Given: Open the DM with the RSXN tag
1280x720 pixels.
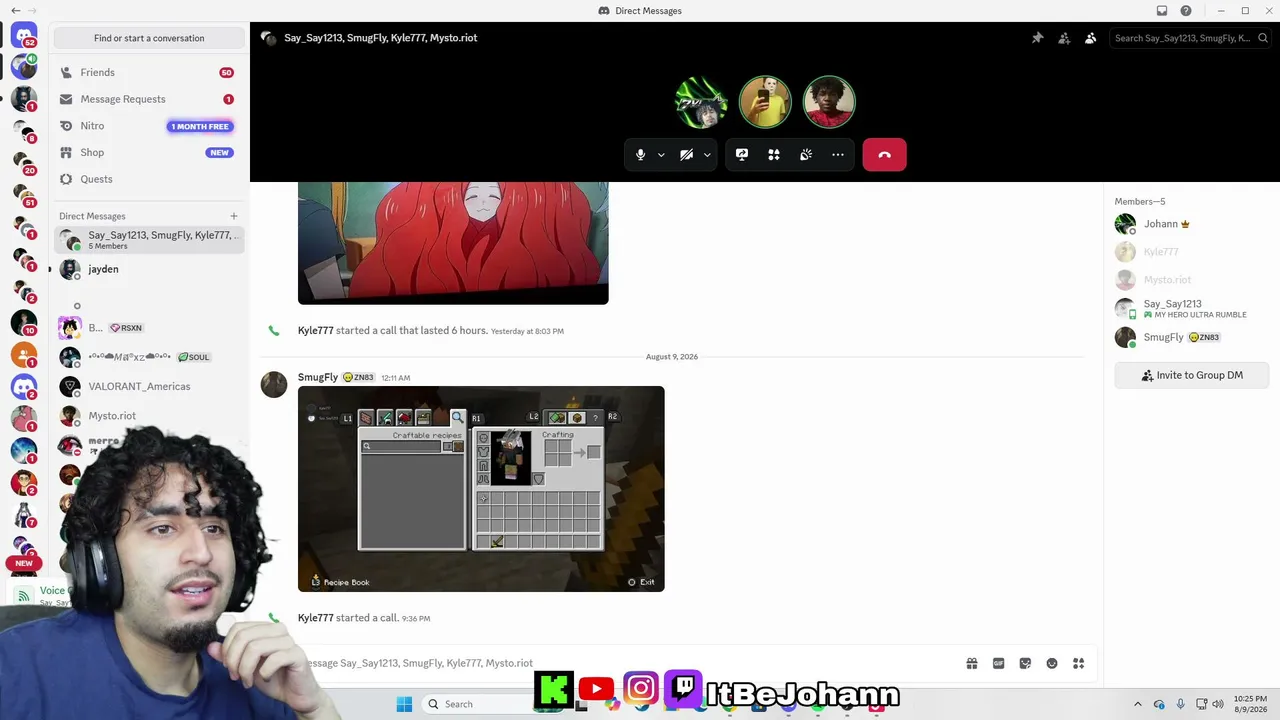Looking at the screenshot, I should [x=149, y=328].
